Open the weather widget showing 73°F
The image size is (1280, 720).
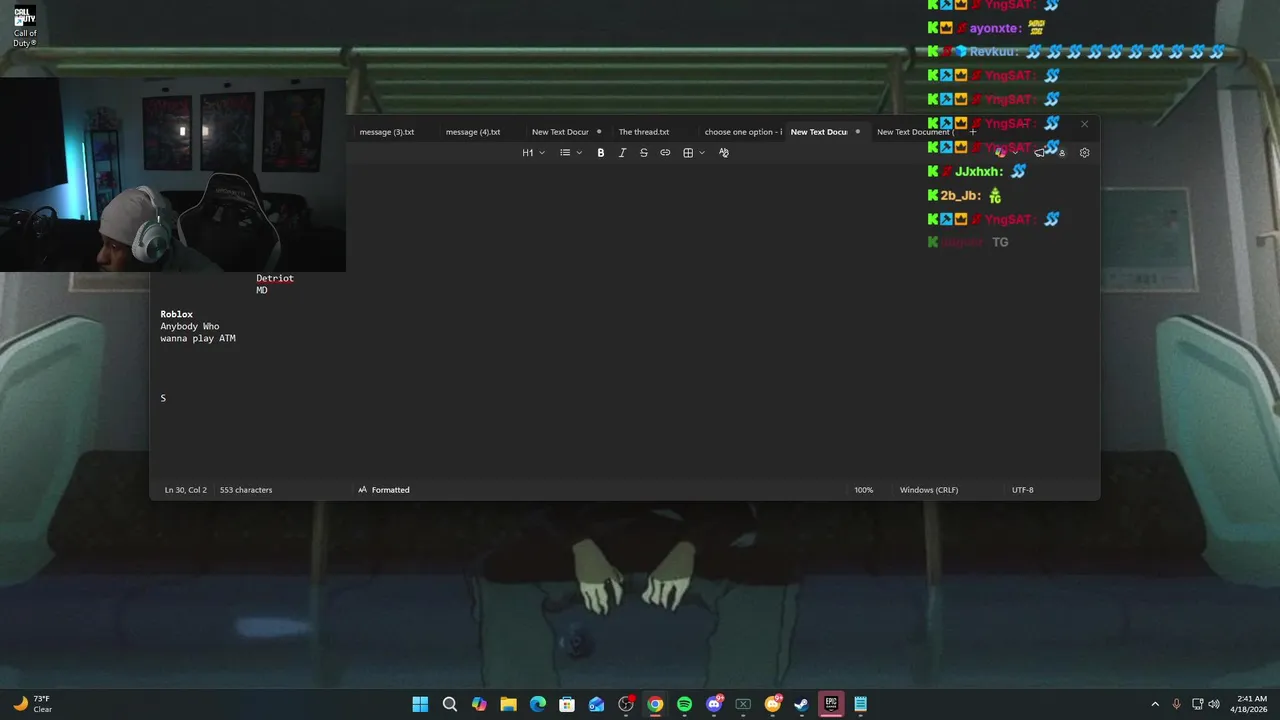[32, 704]
